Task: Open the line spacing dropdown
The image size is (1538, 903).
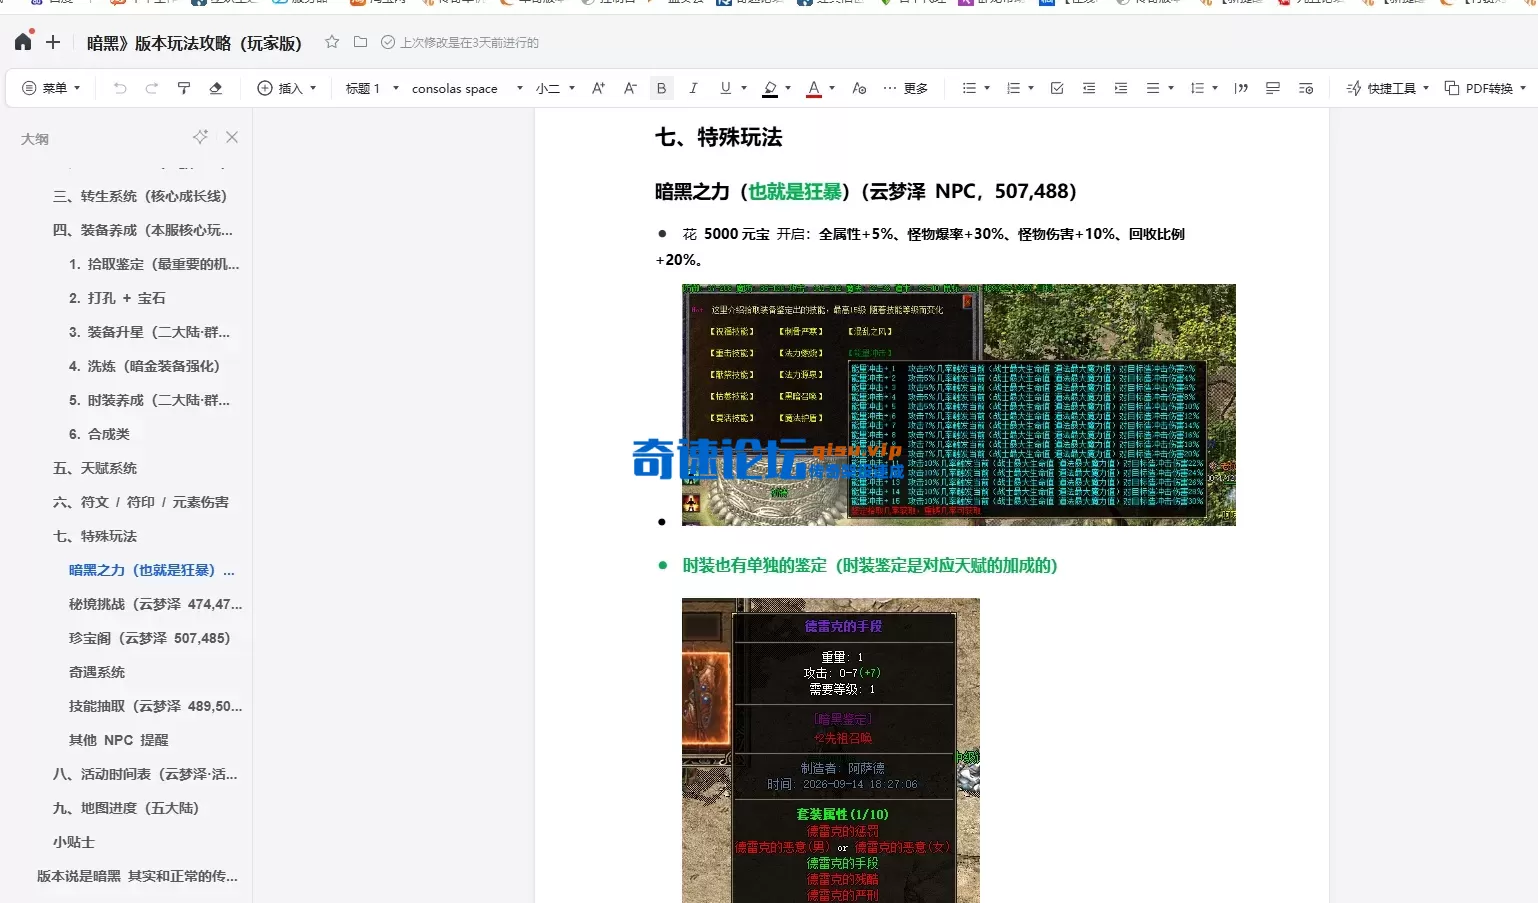Action: pyautogui.click(x=1204, y=88)
